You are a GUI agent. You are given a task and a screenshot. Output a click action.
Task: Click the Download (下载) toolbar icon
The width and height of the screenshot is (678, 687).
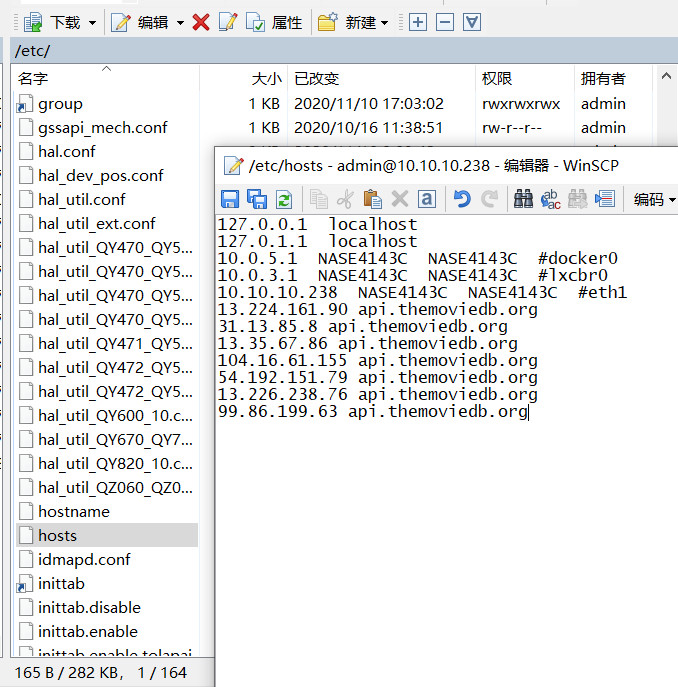point(33,22)
